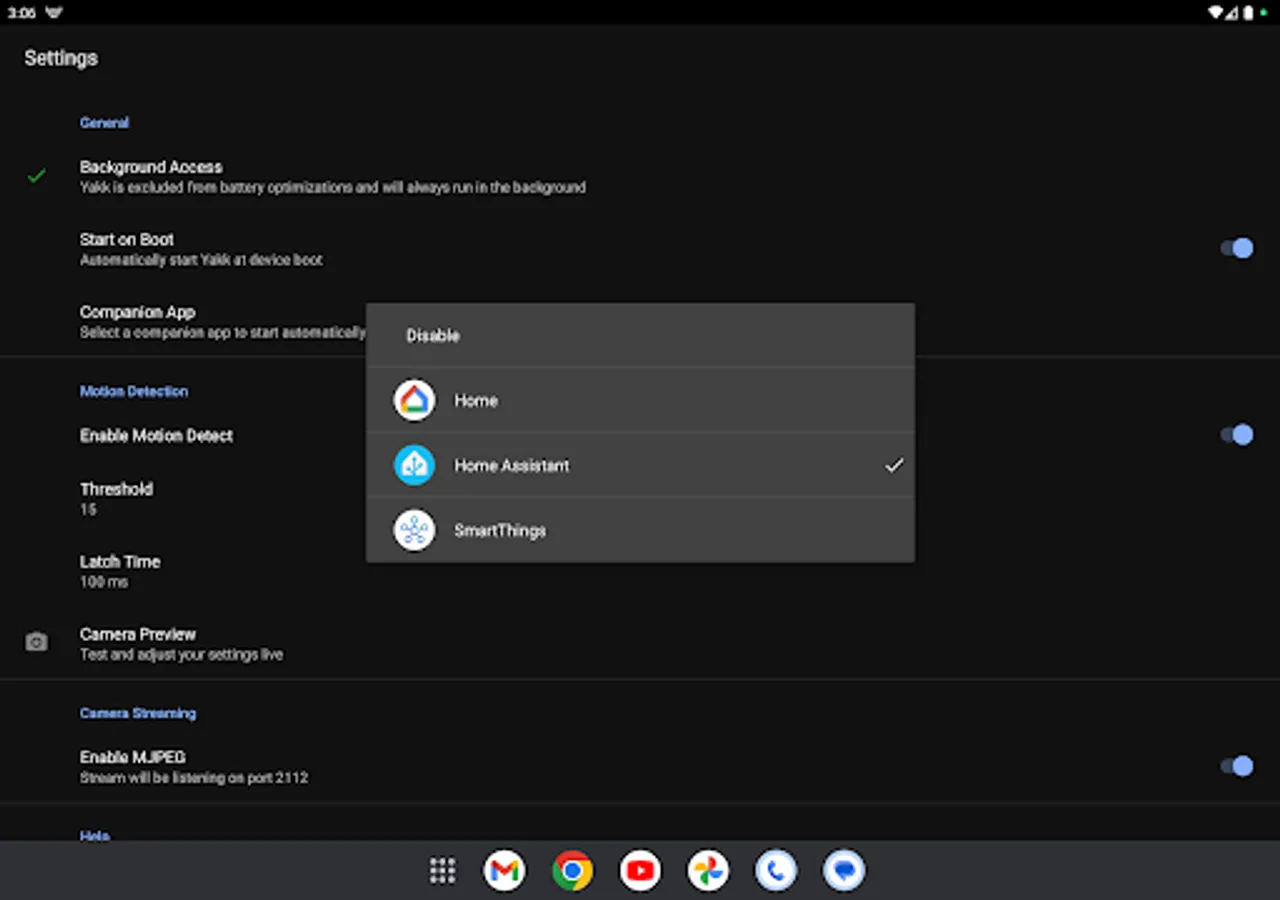Select the Google Home icon in the dialog
The width and height of the screenshot is (1280, 900).
(414, 400)
